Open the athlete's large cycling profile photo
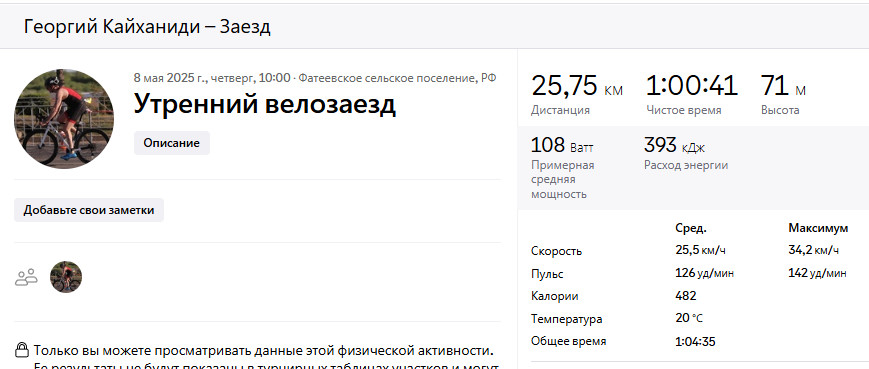This screenshot has width=869, height=369. tap(64, 119)
